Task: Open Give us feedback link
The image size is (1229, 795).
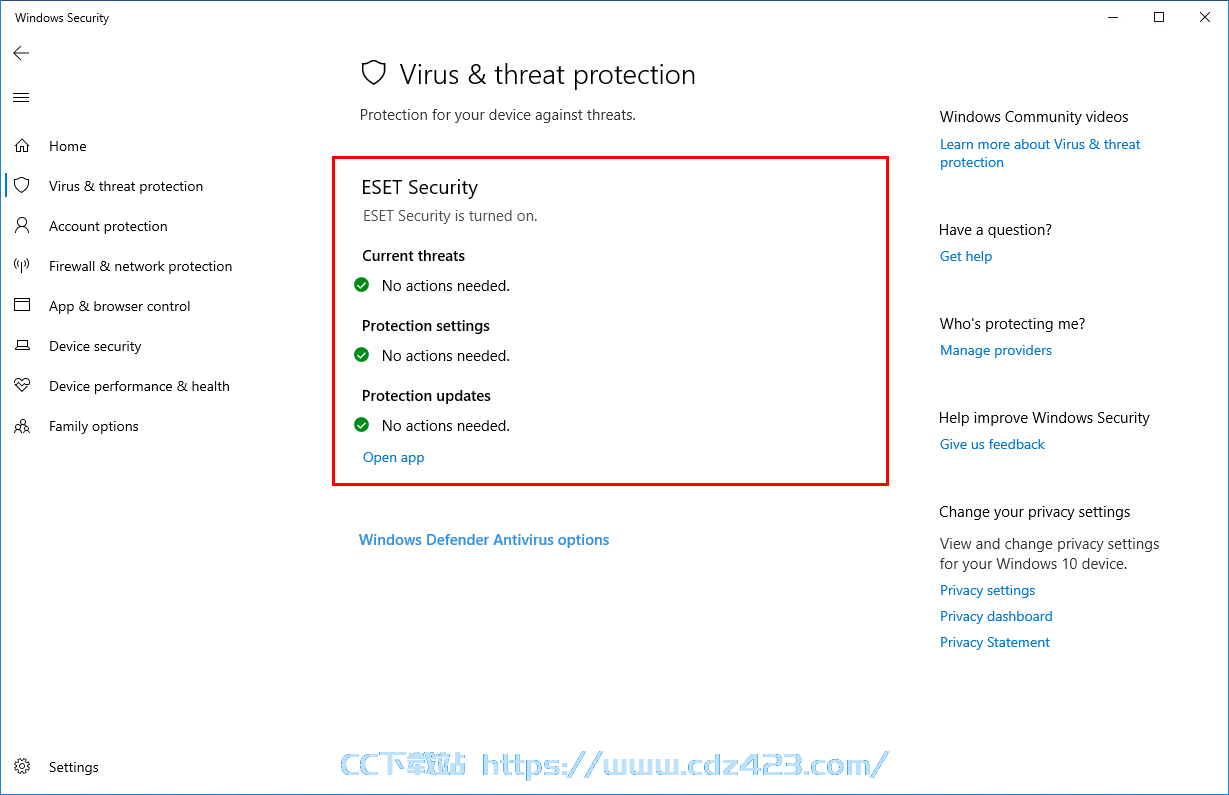Action: tap(992, 444)
